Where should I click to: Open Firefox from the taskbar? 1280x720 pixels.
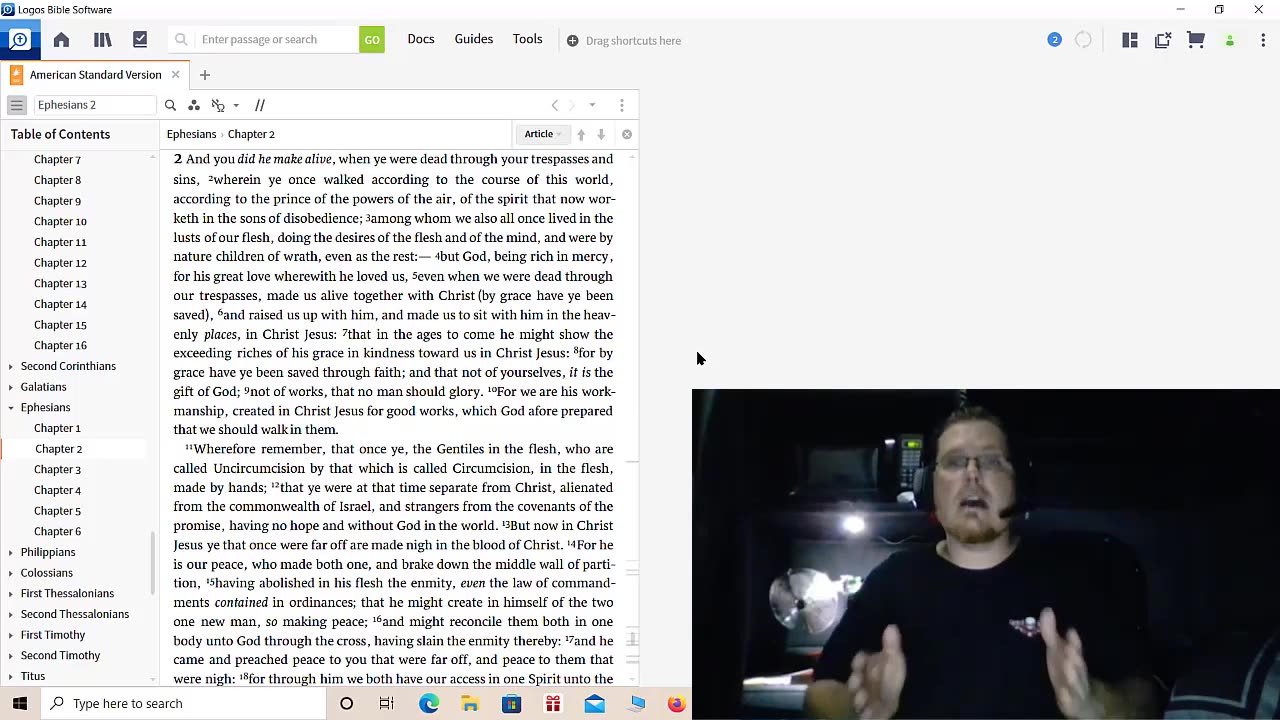pos(676,704)
